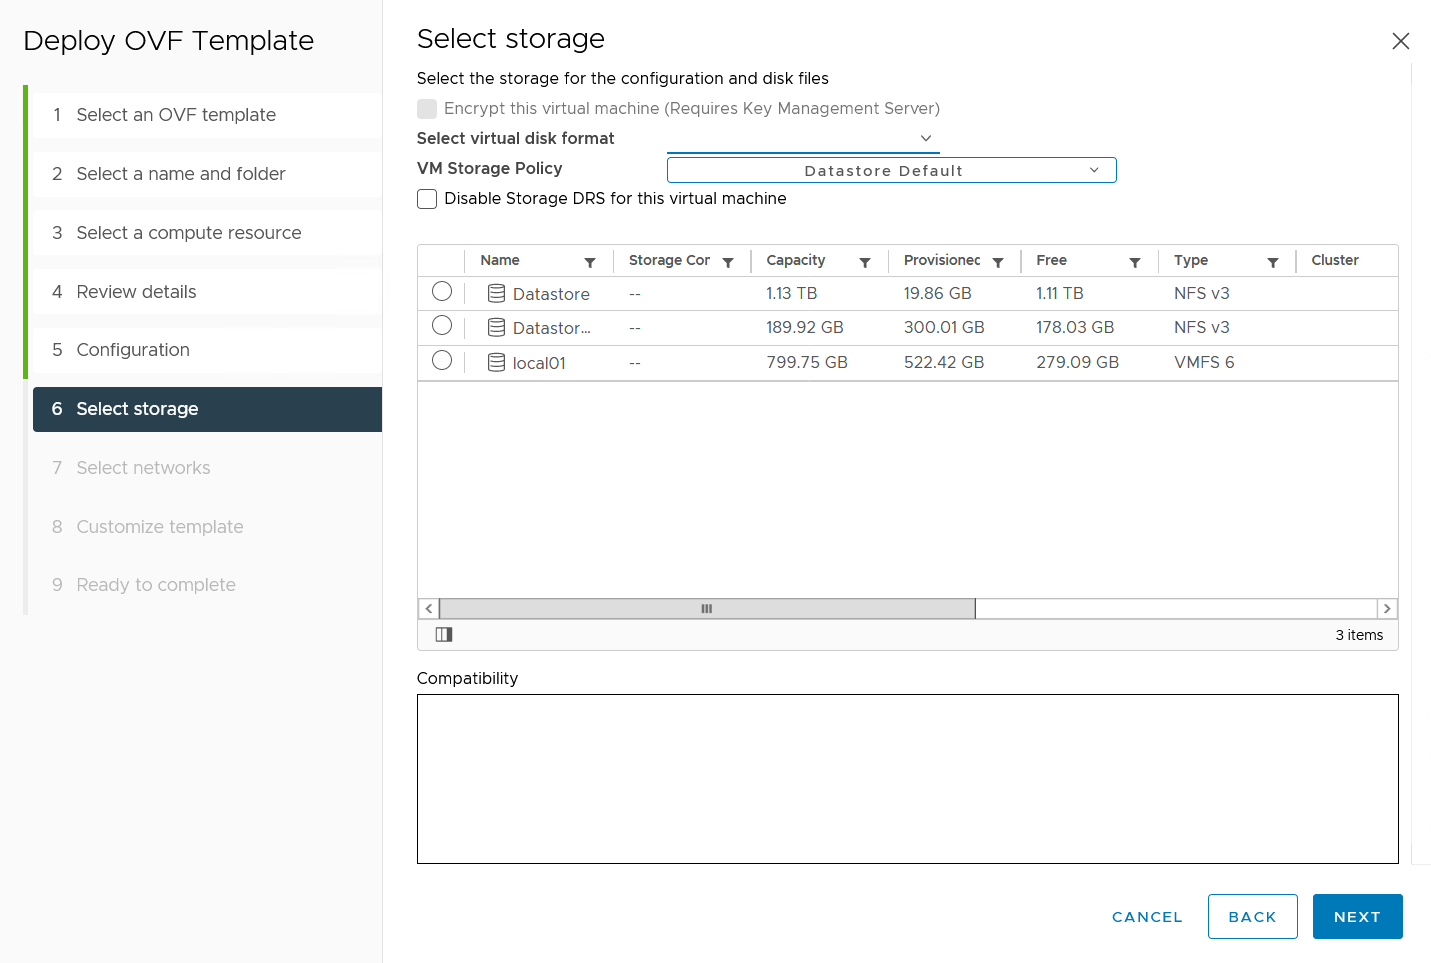Screen dimensions: 1431x963
Task: Open the Free column filter icon
Action: coord(1135,262)
